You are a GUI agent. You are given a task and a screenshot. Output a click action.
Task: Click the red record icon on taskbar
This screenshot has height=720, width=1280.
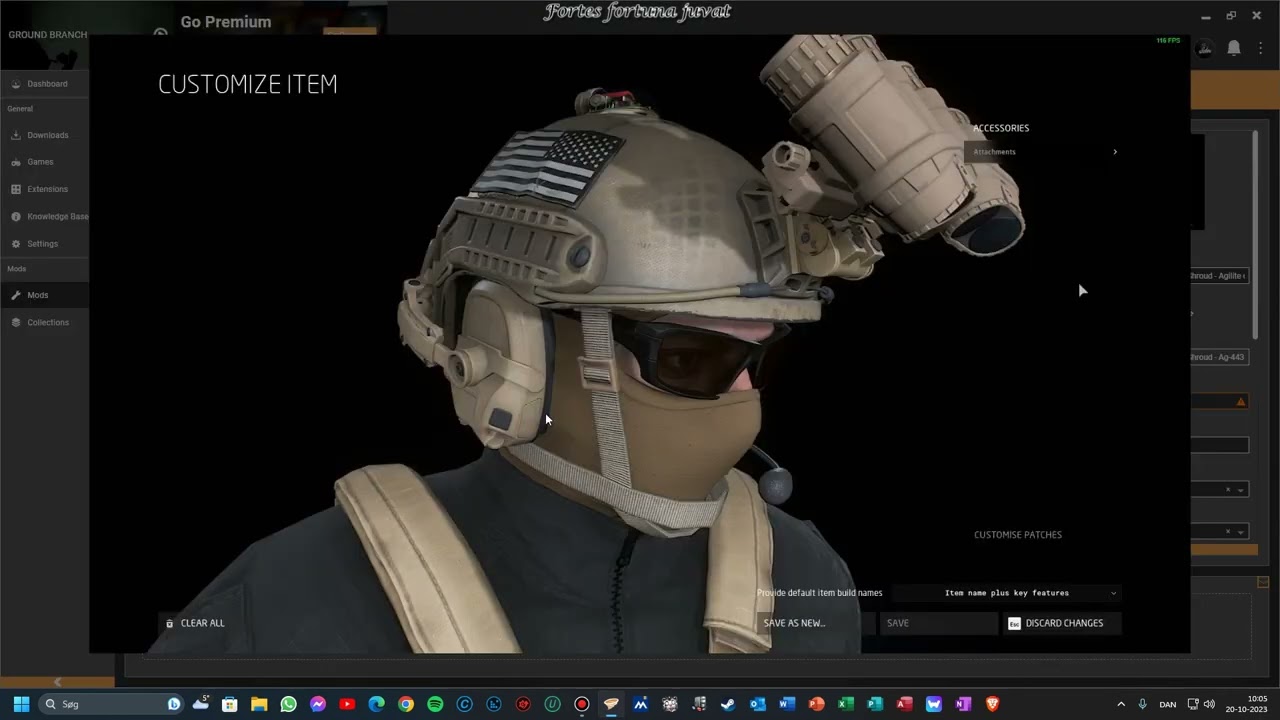click(x=581, y=704)
